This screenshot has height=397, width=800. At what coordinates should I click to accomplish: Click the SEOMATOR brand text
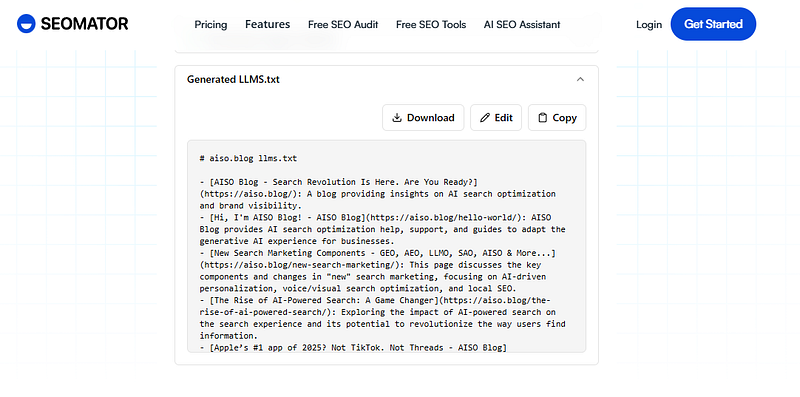pos(85,24)
